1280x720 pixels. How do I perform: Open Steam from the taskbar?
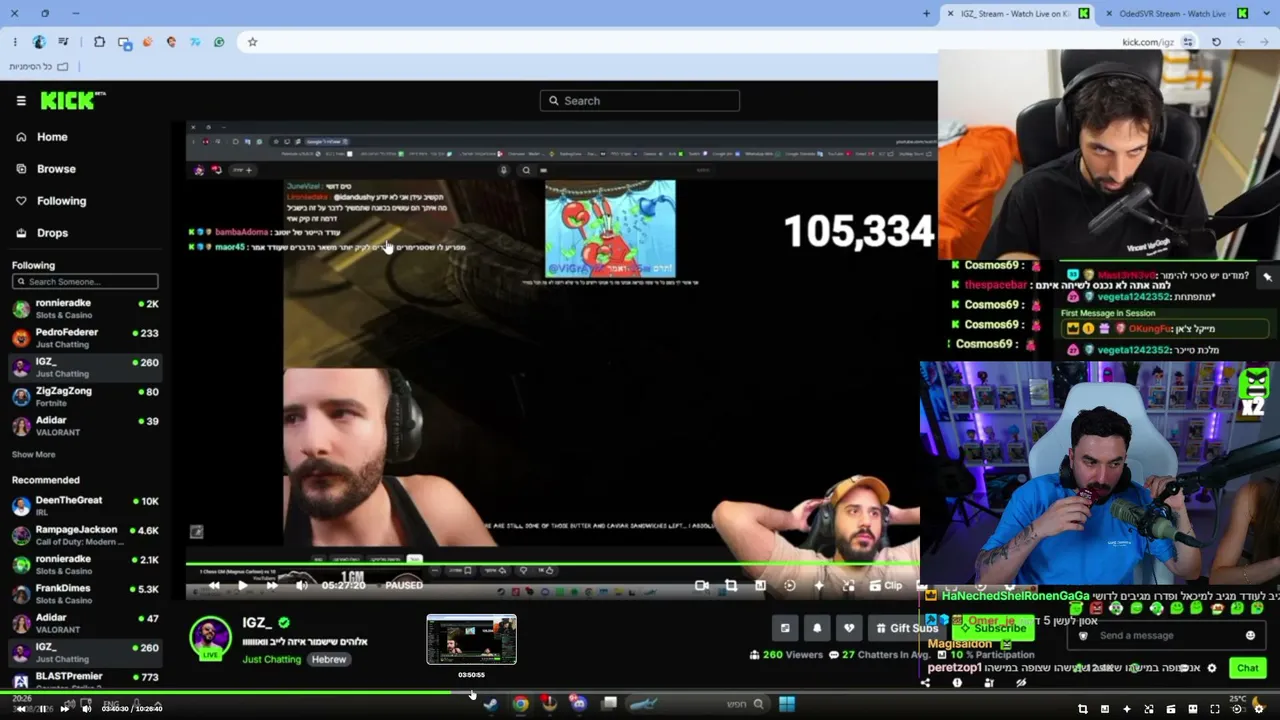(491, 704)
